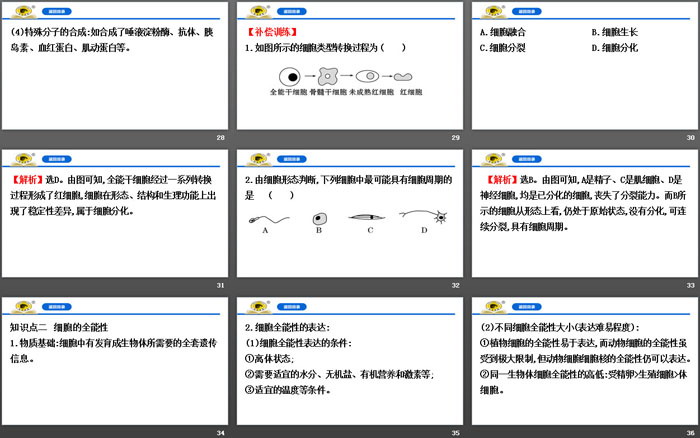Click the red 【解析】 label on slide 31
This screenshot has width=700, height=438.
pyautogui.click(x=26, y=180)
